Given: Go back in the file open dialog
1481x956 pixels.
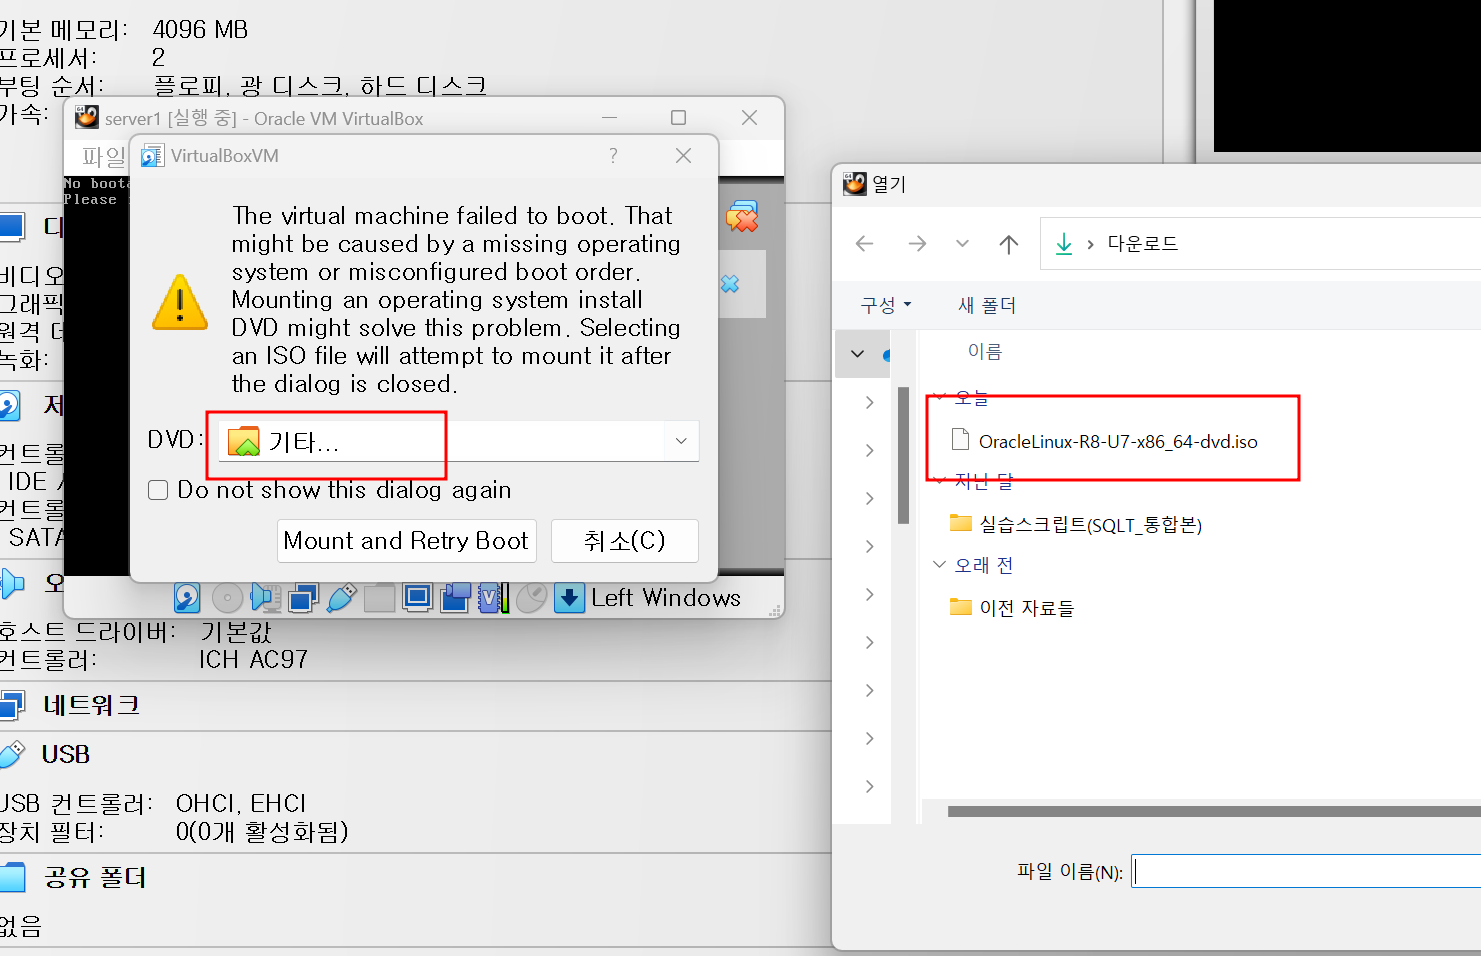Looking at the screenshot, I should click(x=865, y=243).
